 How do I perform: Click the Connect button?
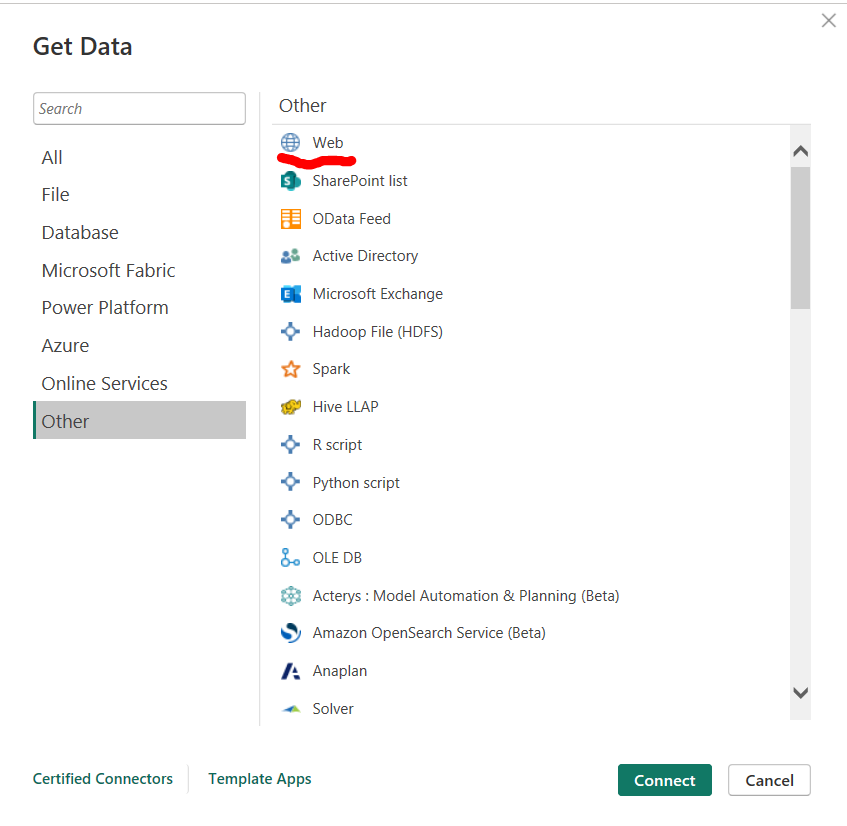pyautogui.click(x=664, y=780)
